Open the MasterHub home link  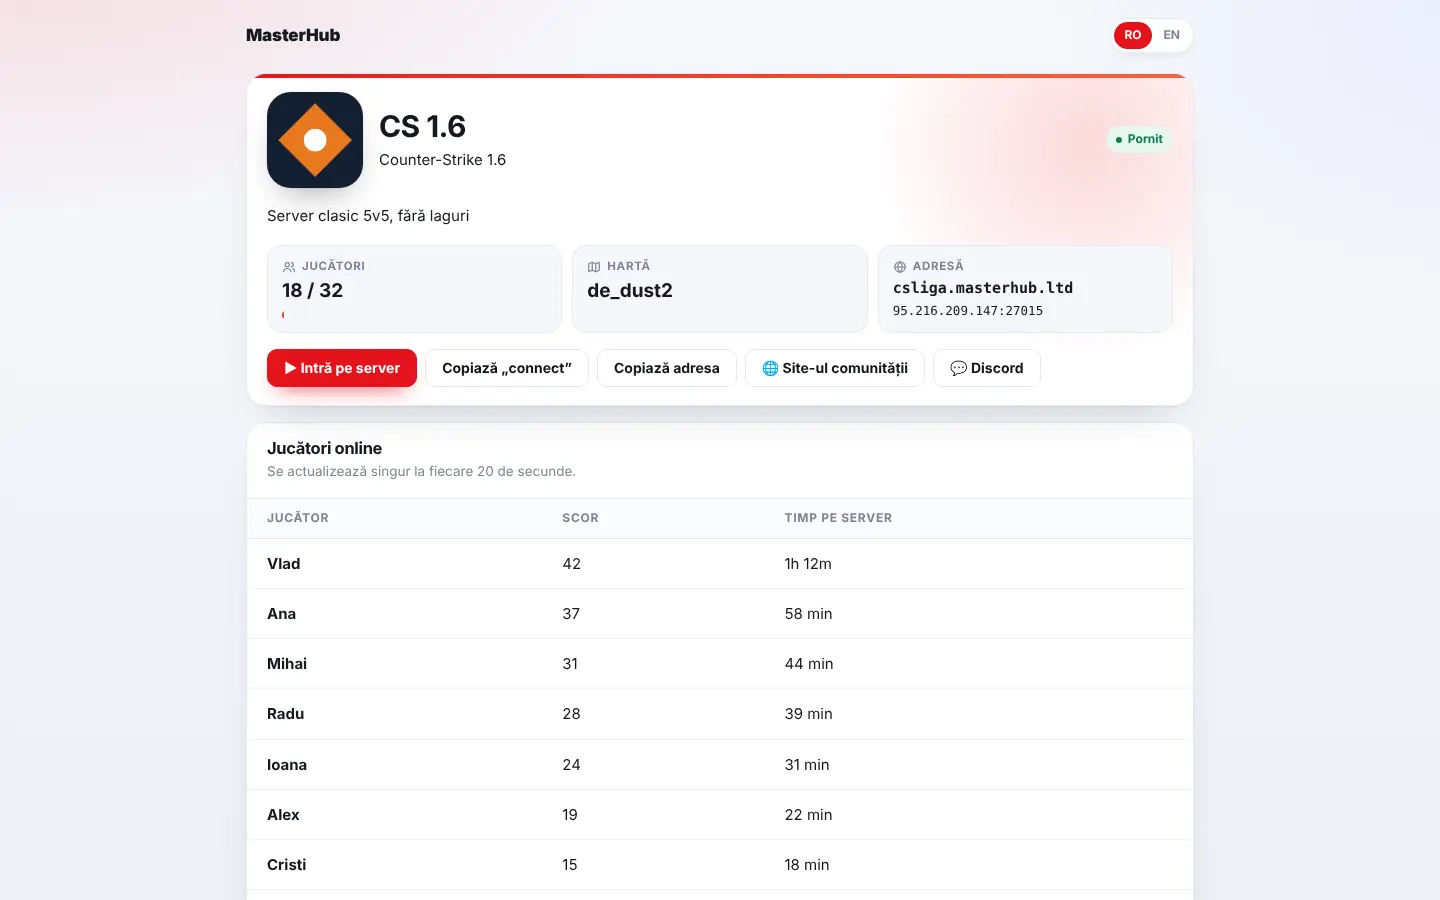click(293, 35)
